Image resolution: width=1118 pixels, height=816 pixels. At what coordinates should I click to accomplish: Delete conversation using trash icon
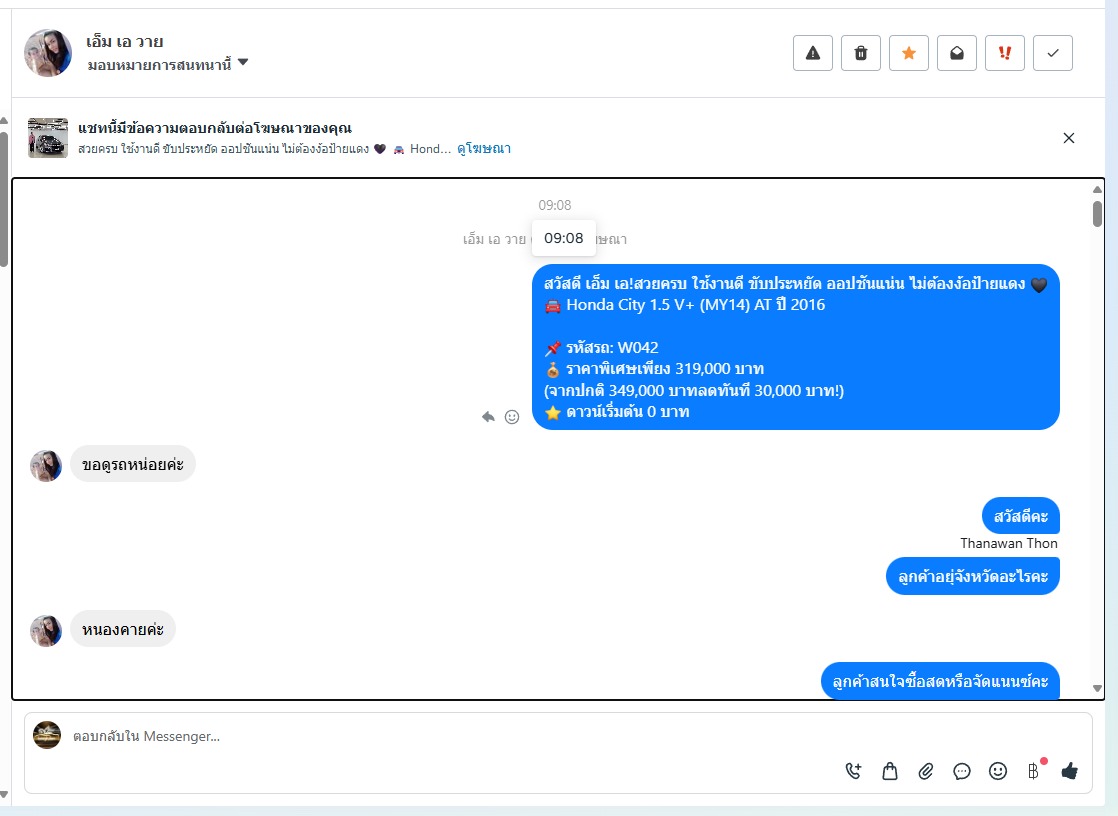coord(861,53)
